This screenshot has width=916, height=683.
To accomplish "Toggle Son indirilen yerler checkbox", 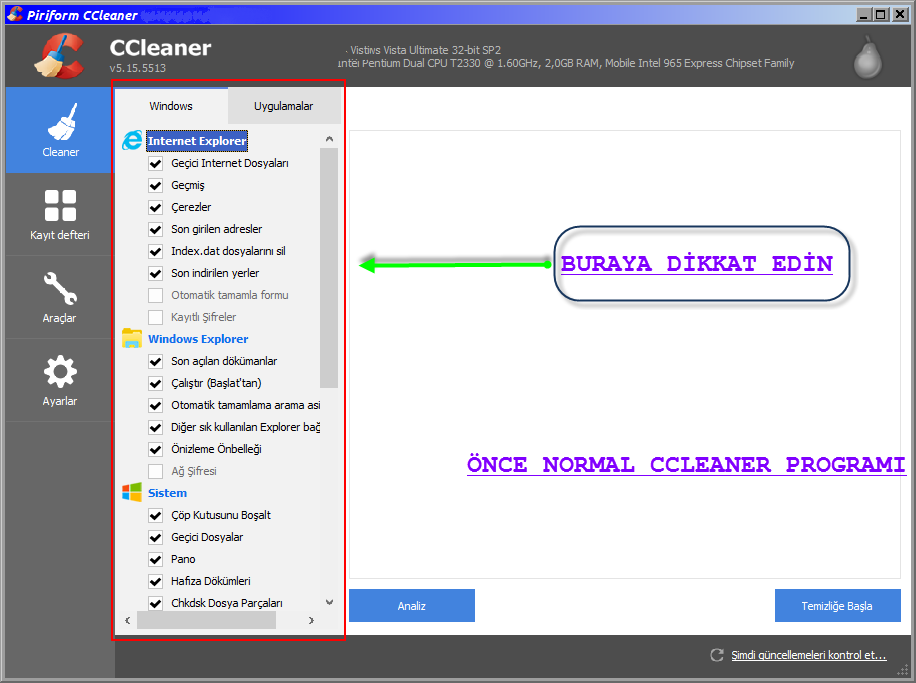I will pyautogui.click(x=155, y=273).
